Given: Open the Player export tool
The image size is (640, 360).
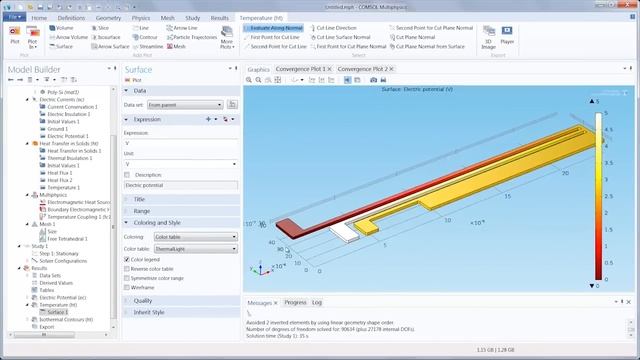Looking at the screenshot, I should (507, 35).
